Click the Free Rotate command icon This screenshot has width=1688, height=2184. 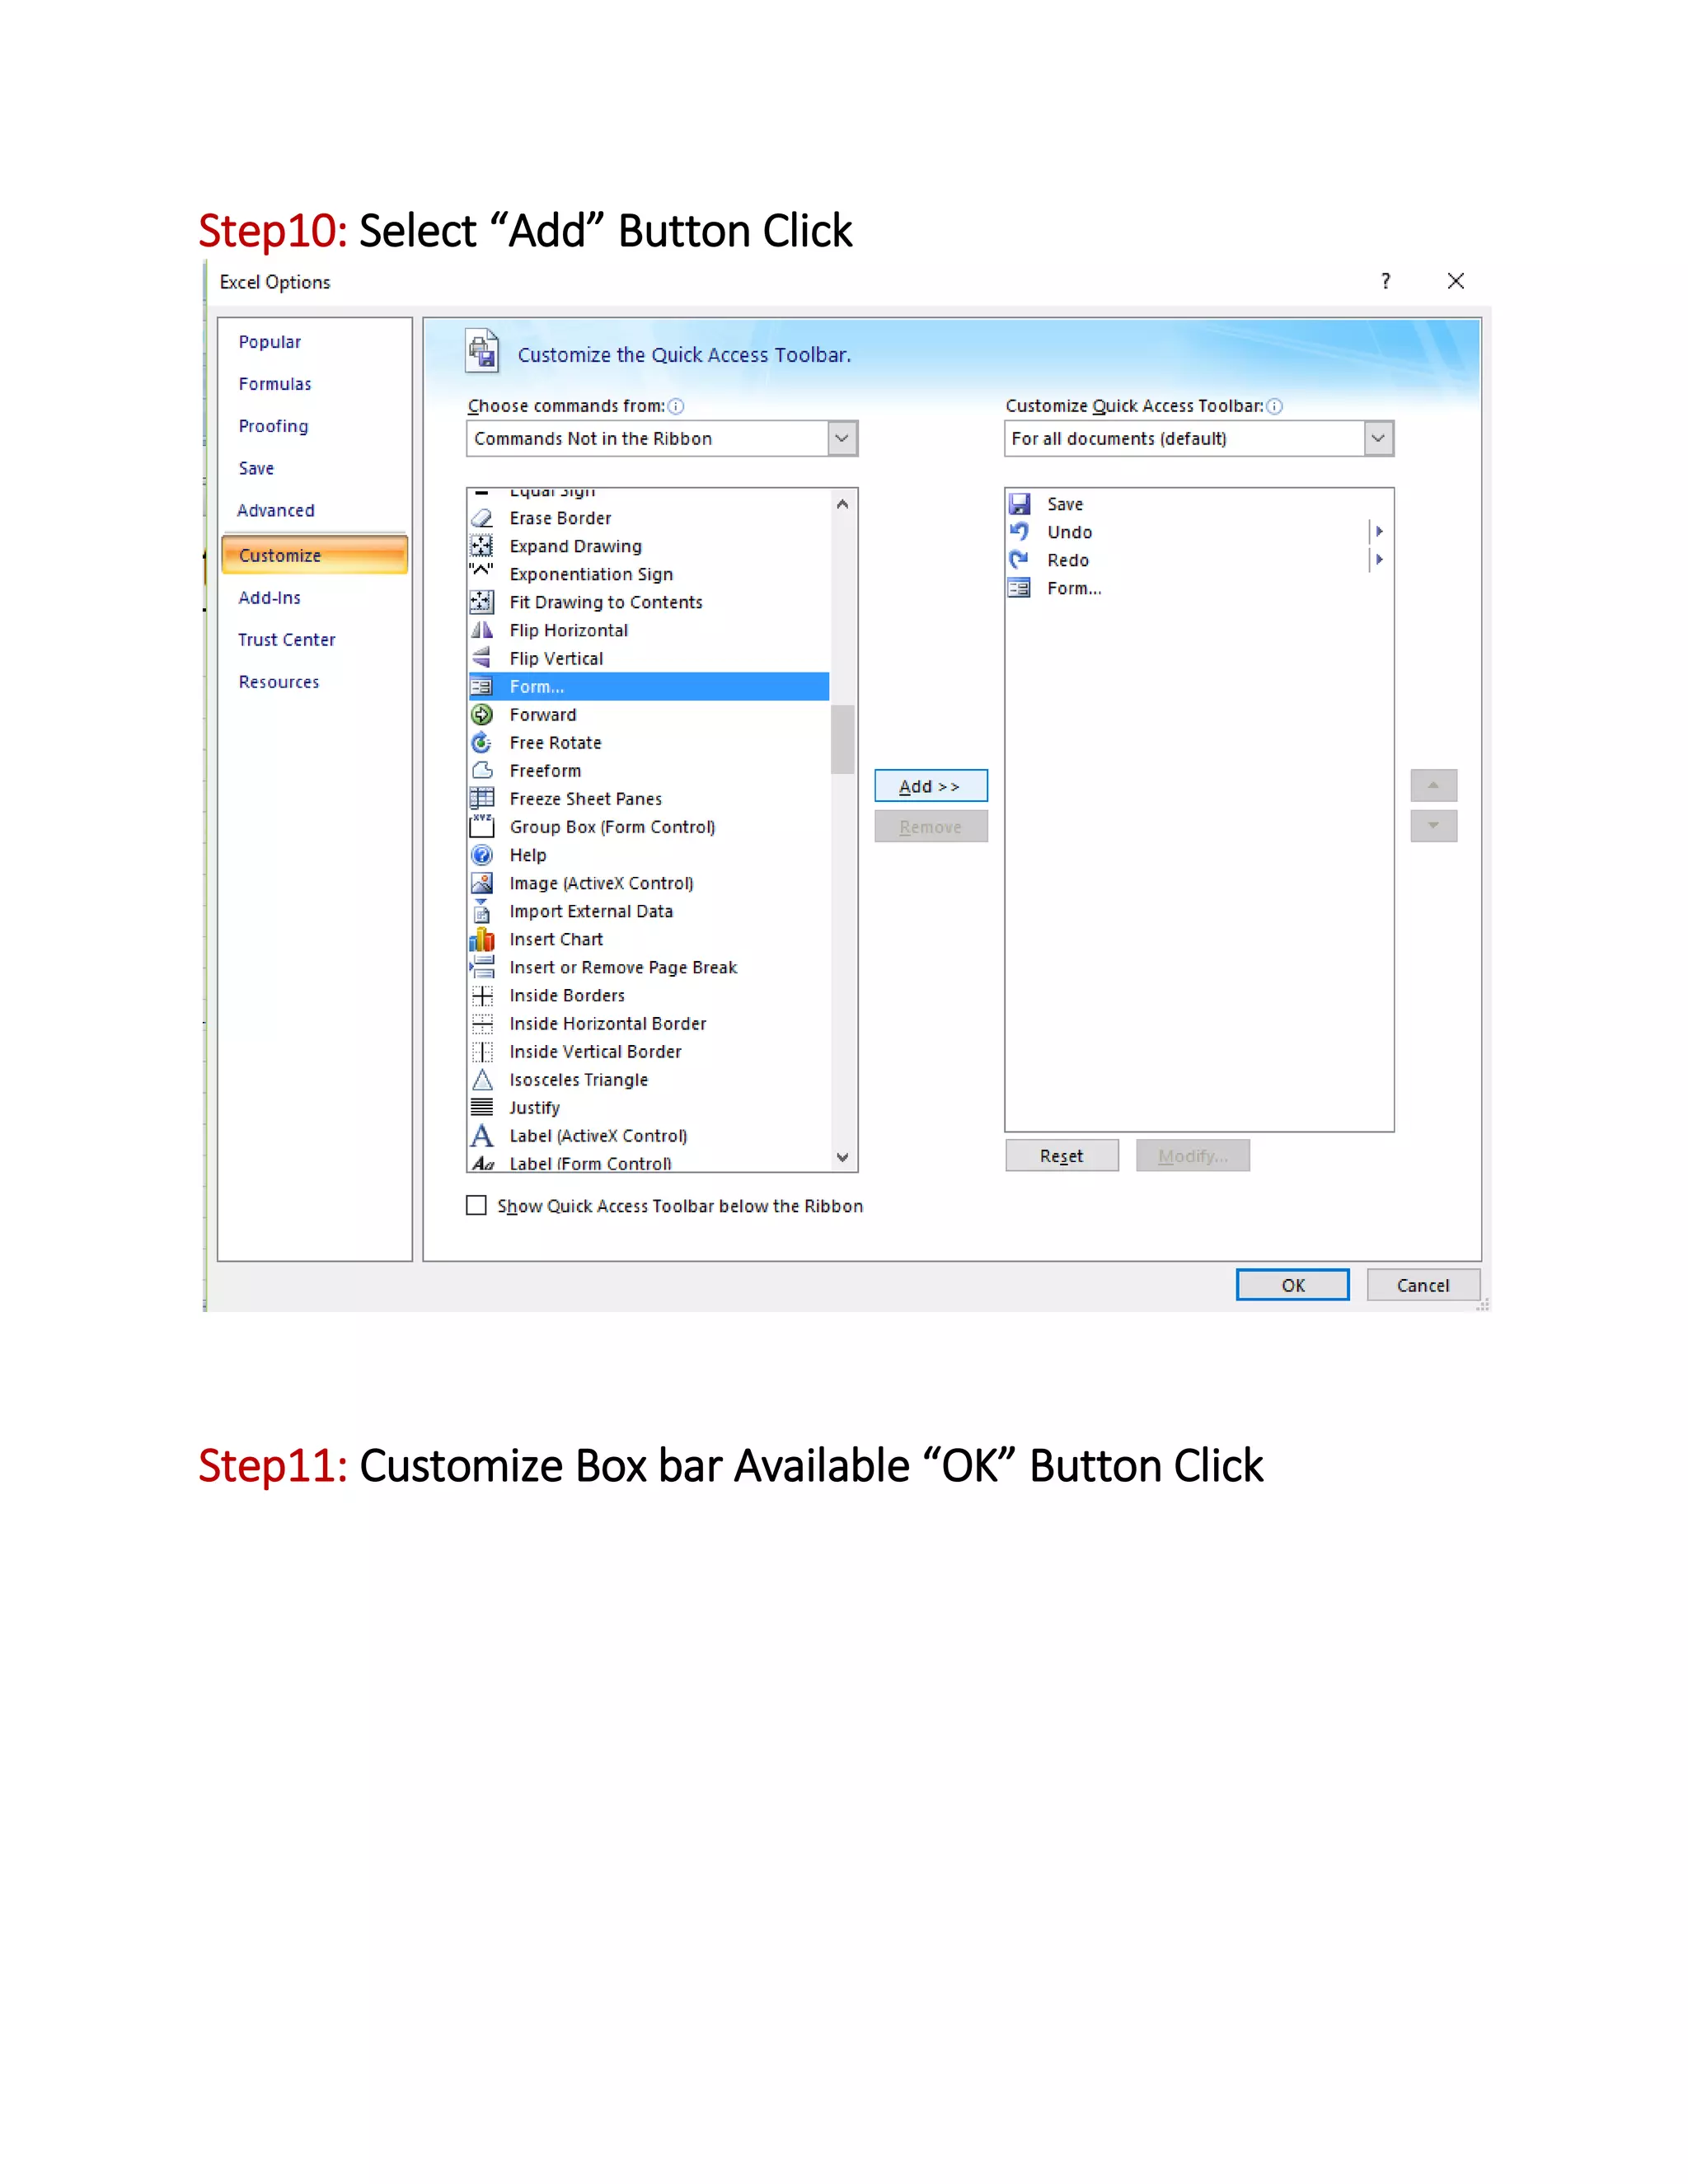click(x=481, y=742)
